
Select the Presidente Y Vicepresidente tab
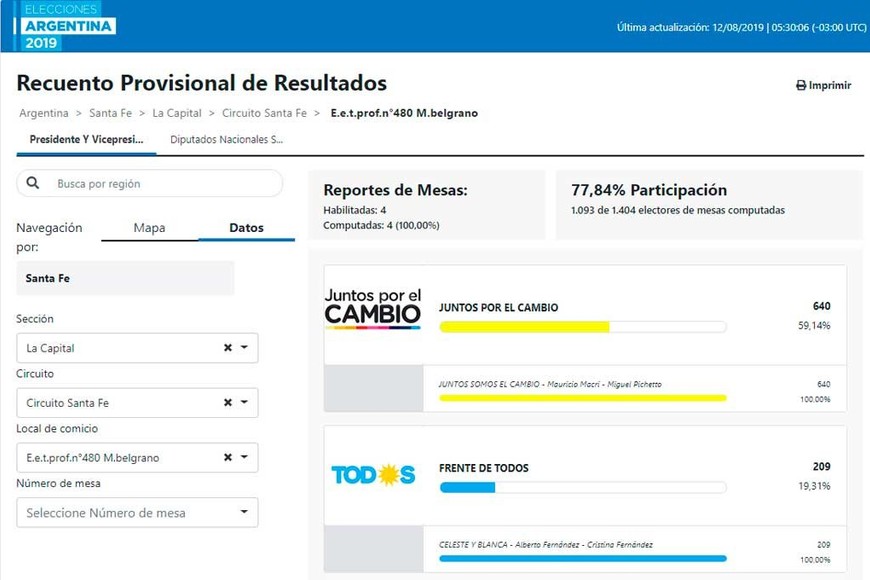(86, 140)
